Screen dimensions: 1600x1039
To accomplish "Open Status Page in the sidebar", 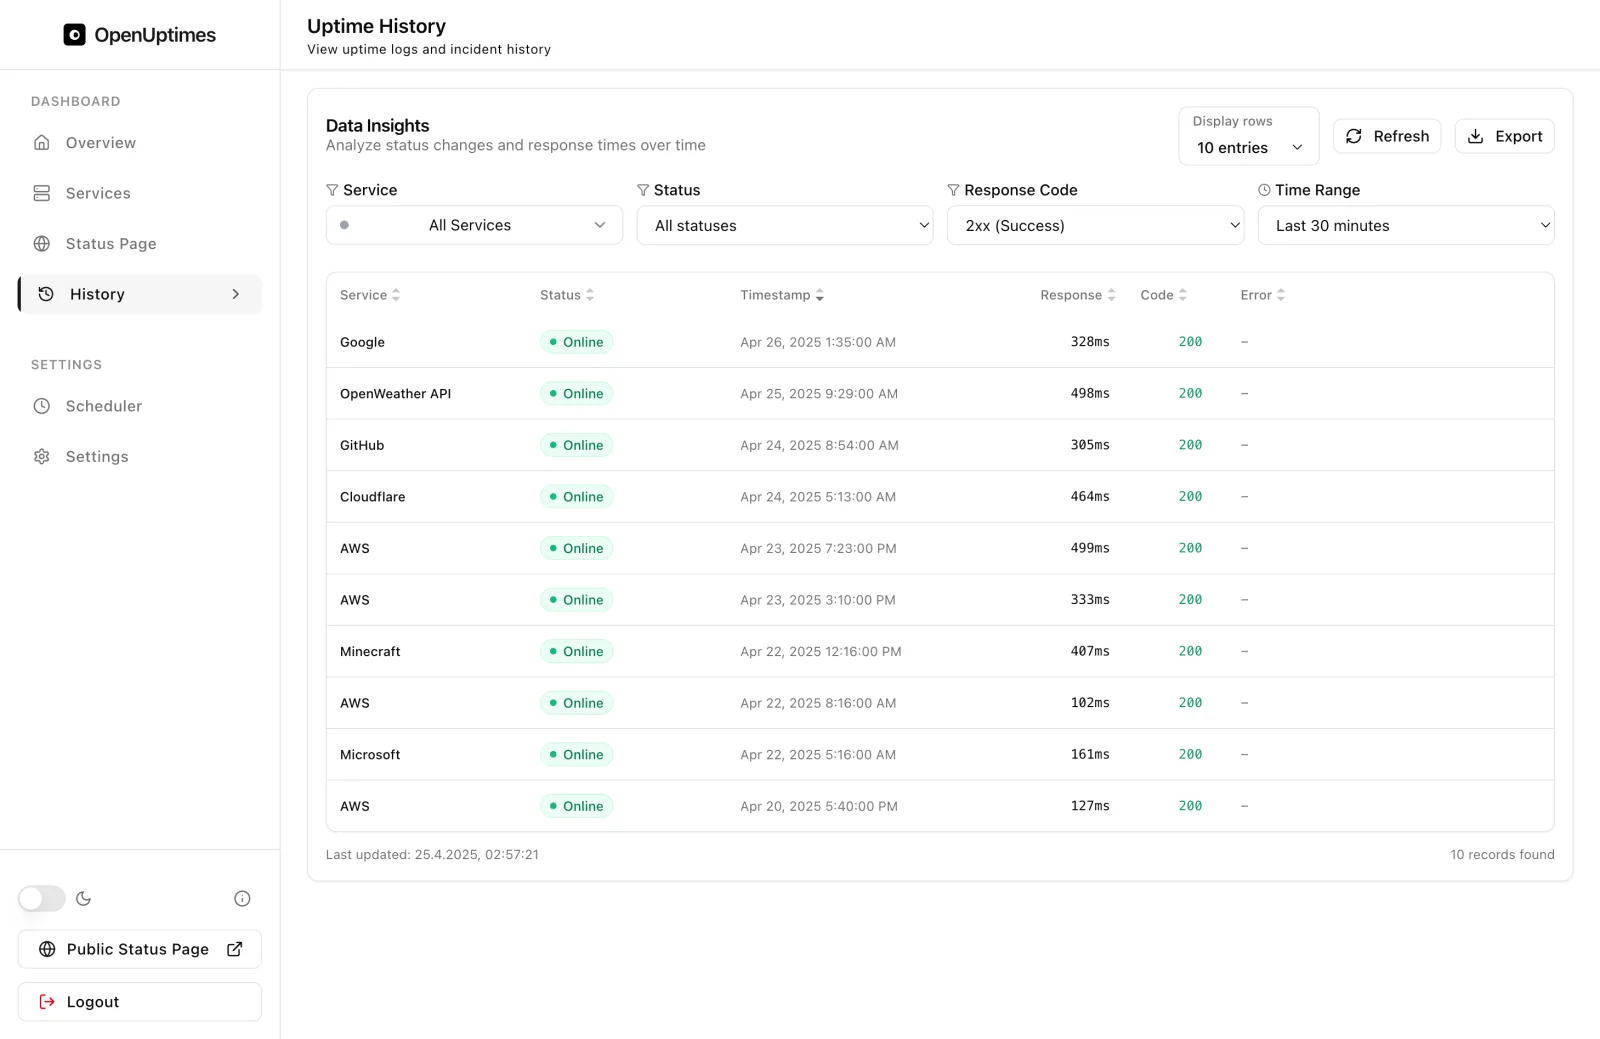I will pos(140,244).
